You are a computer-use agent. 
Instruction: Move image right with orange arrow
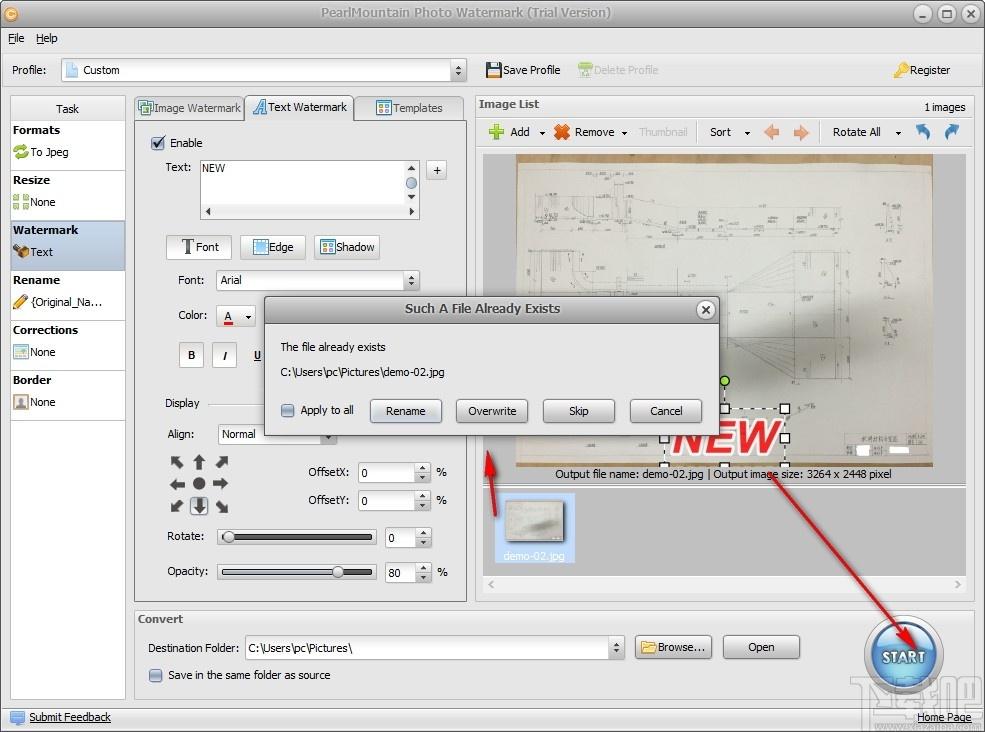(800, 132)
